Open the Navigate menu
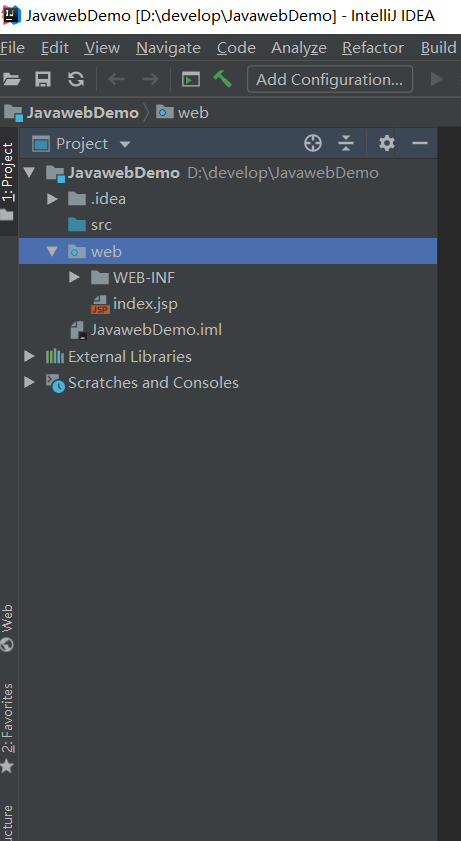The height and width of the screenshot is (841, 461). point(168,48)
